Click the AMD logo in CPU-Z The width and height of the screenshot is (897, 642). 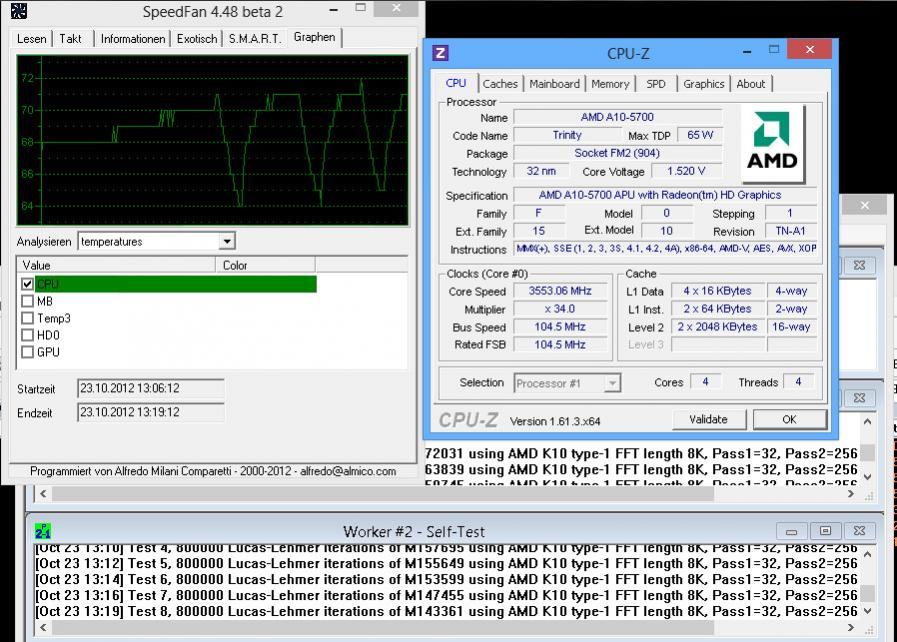pos(772,144)
